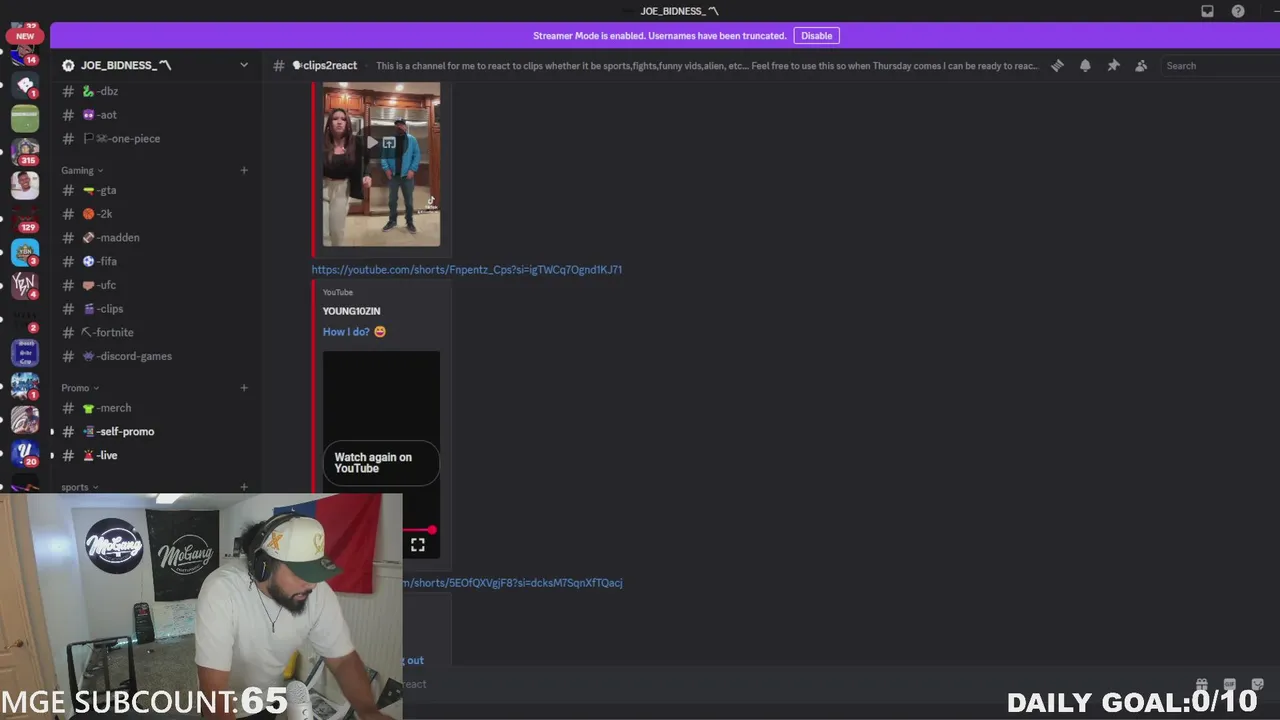Open the -fifa channel

coord(155,261)
